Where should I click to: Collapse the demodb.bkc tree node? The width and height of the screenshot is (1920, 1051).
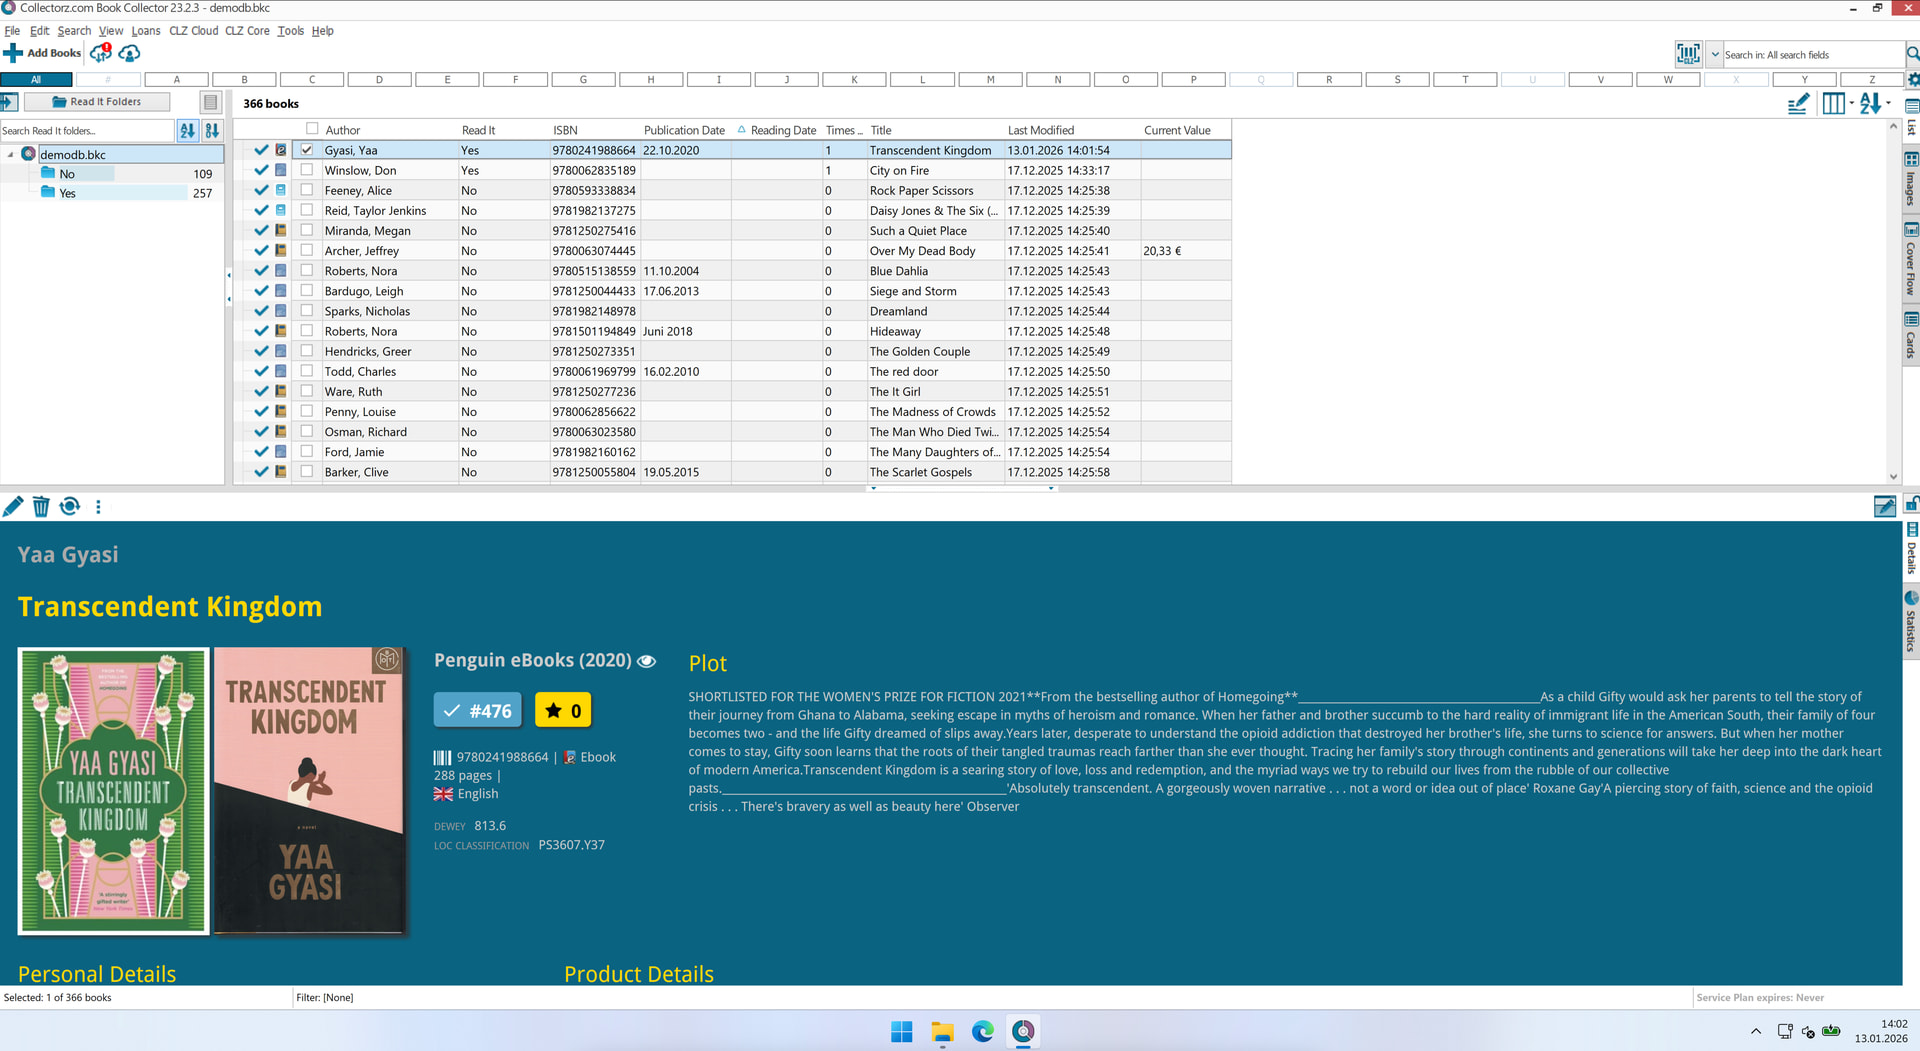pyautogui.click(x=11, y=155)
